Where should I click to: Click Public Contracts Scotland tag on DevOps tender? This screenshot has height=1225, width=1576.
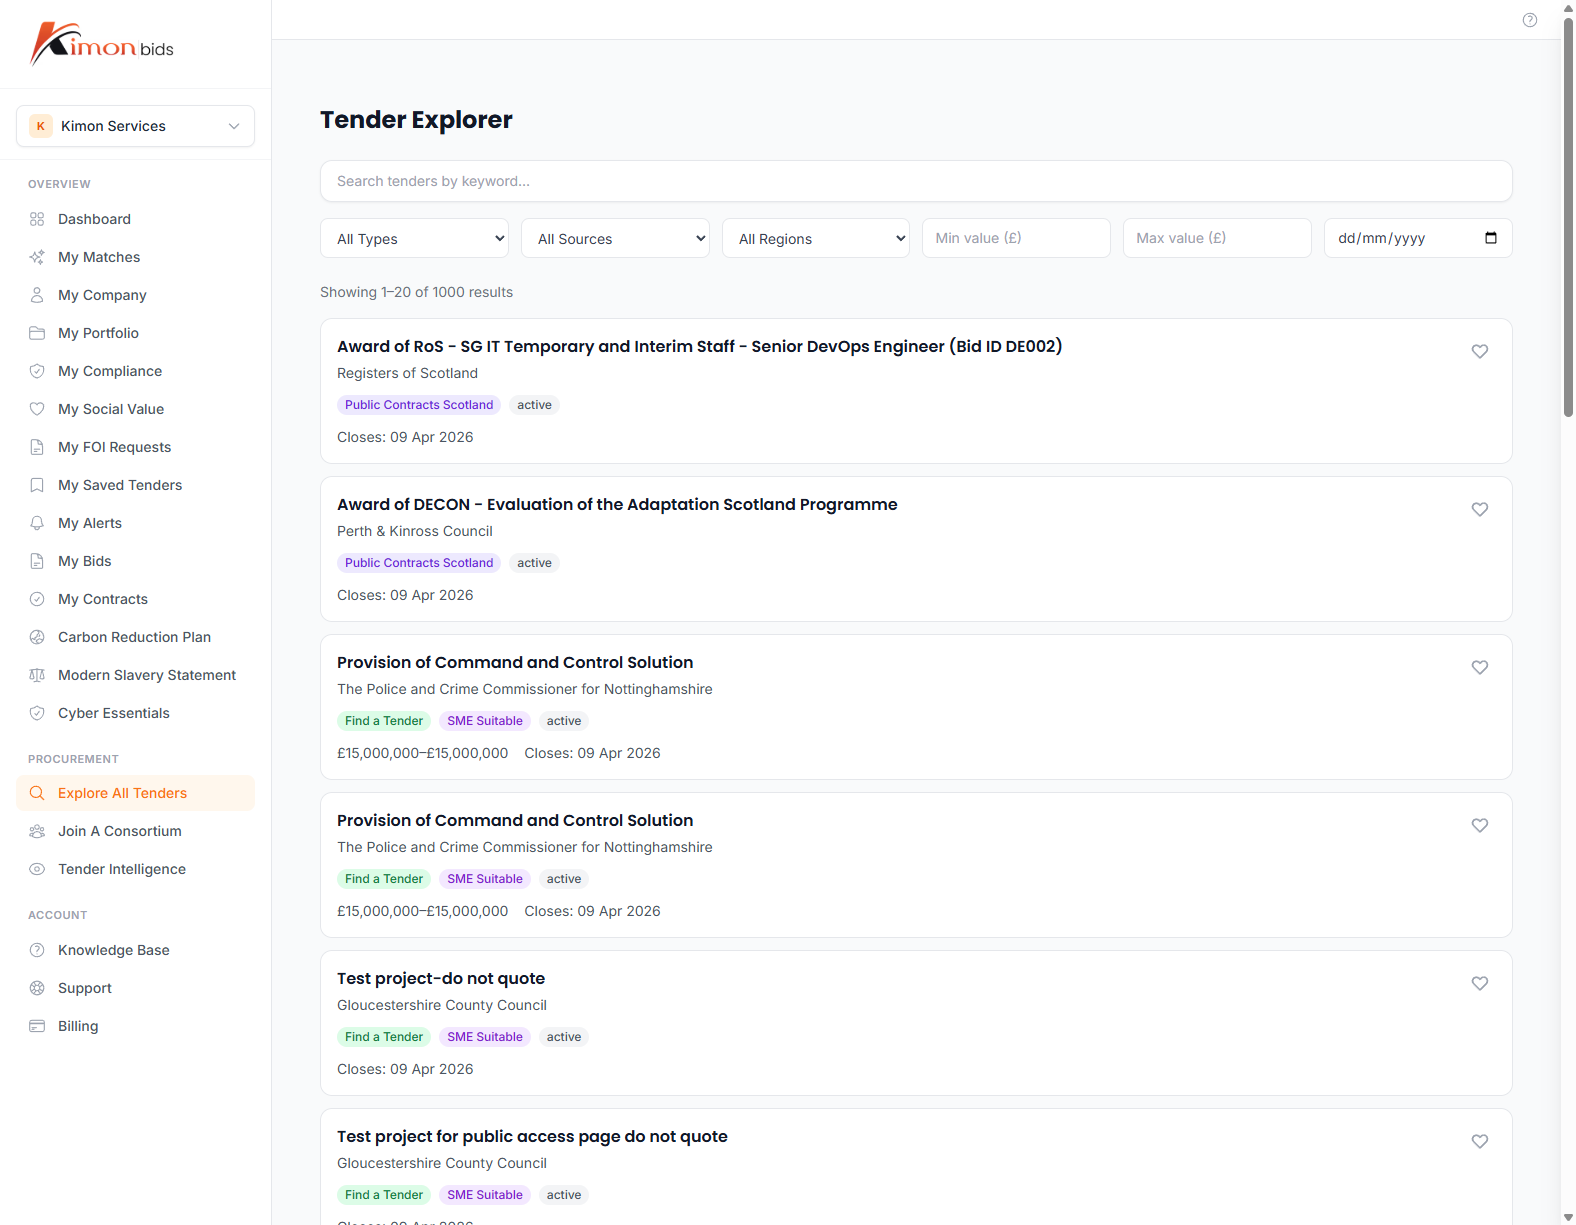tap(419, 405)
